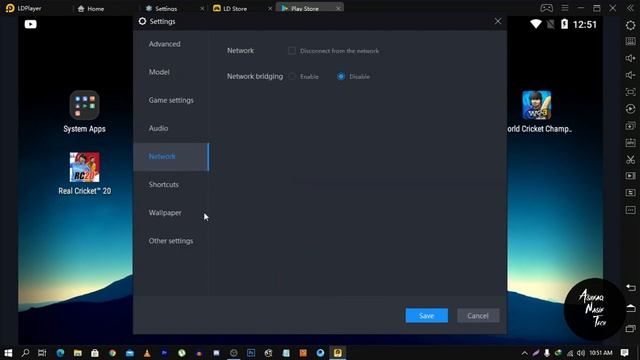Check Disconnect from the network checkbox
Image resolution: width=640 pixels, height=360 pixels.
tap(291, 51)
